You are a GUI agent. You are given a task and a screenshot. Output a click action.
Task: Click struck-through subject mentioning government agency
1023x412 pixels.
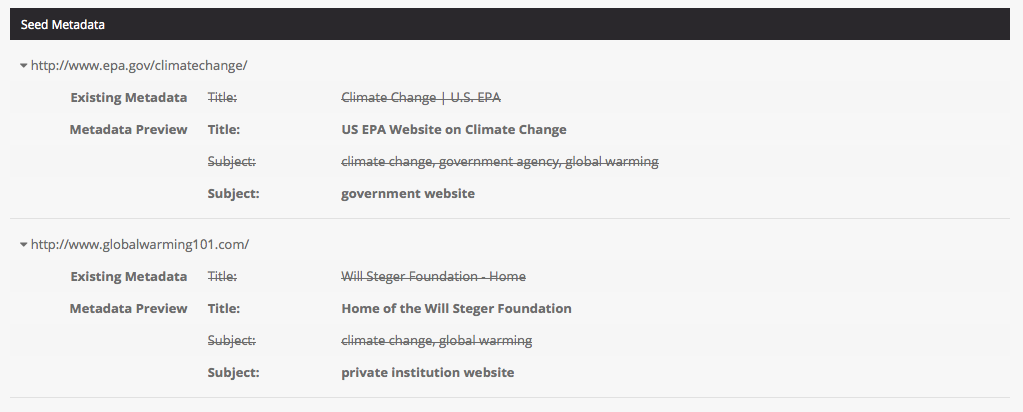point(499,162)
